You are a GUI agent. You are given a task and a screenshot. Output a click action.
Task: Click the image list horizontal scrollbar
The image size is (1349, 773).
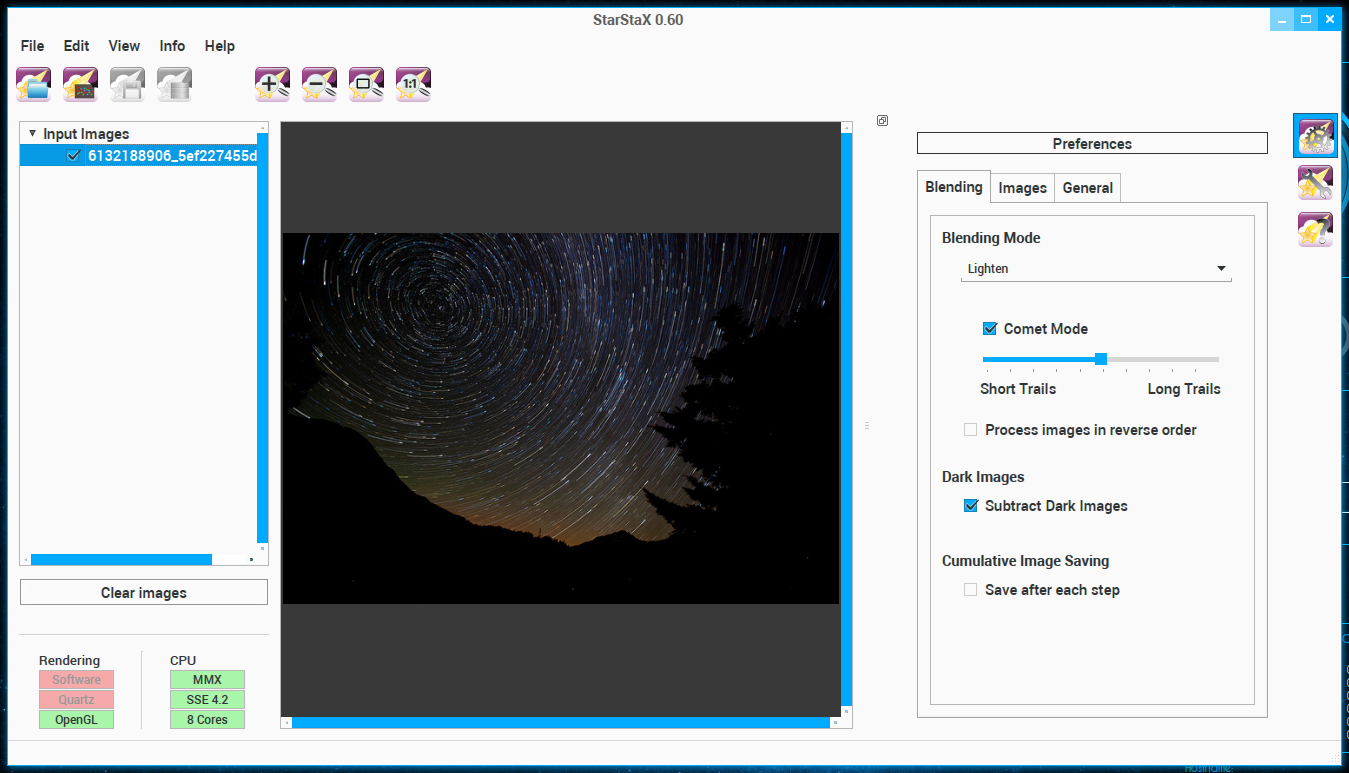point(121,560)
